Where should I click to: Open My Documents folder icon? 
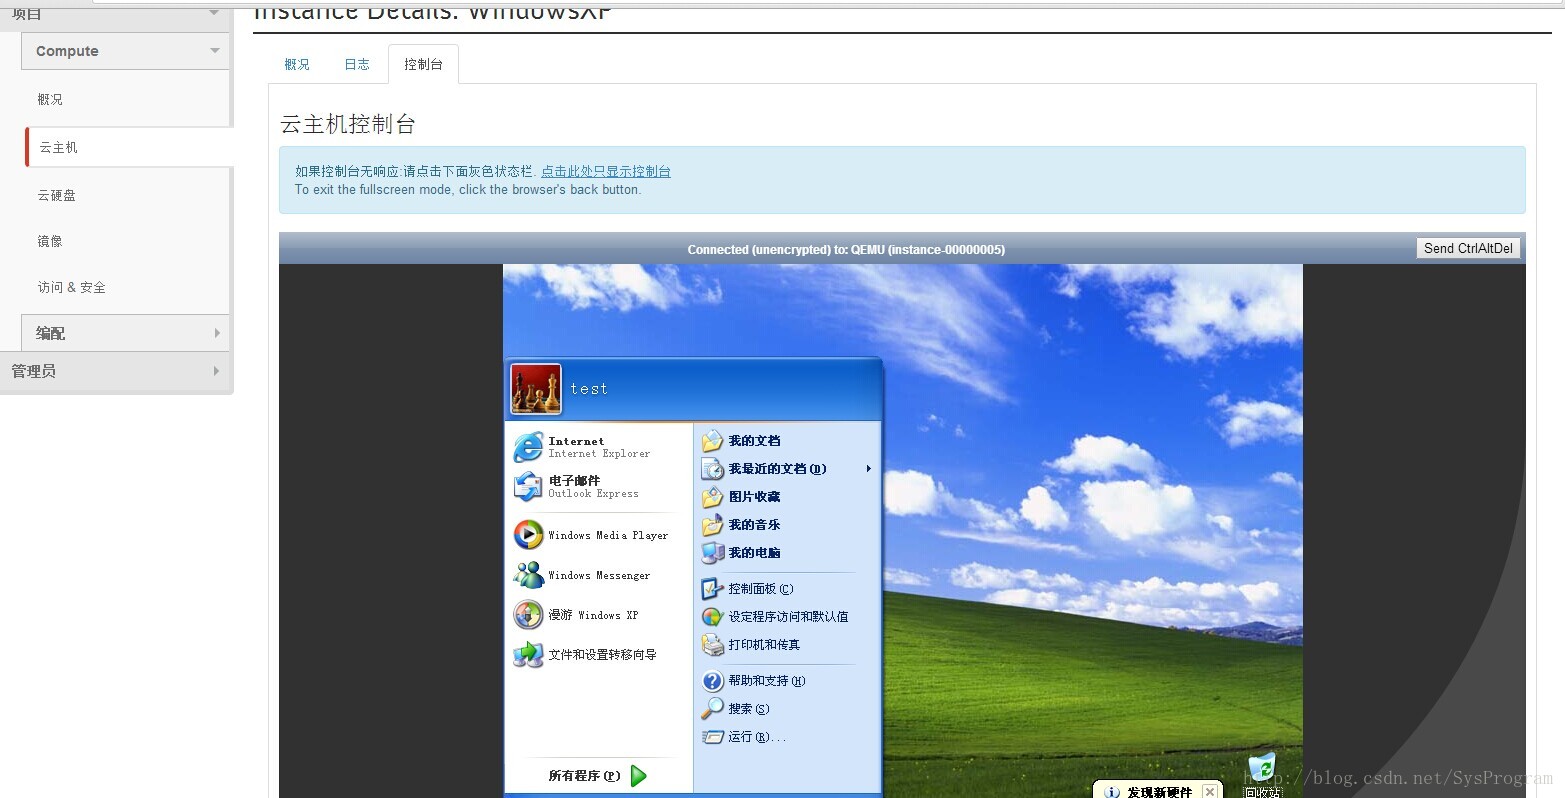coord(712,441)
